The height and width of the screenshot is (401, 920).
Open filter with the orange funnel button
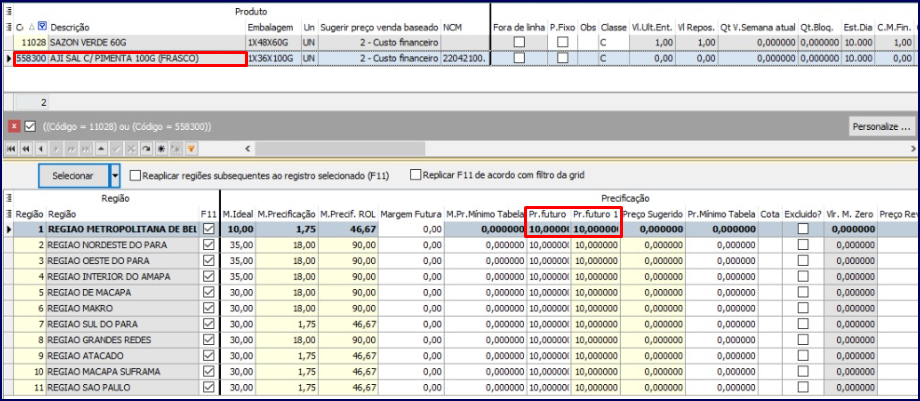coord(191,149)
